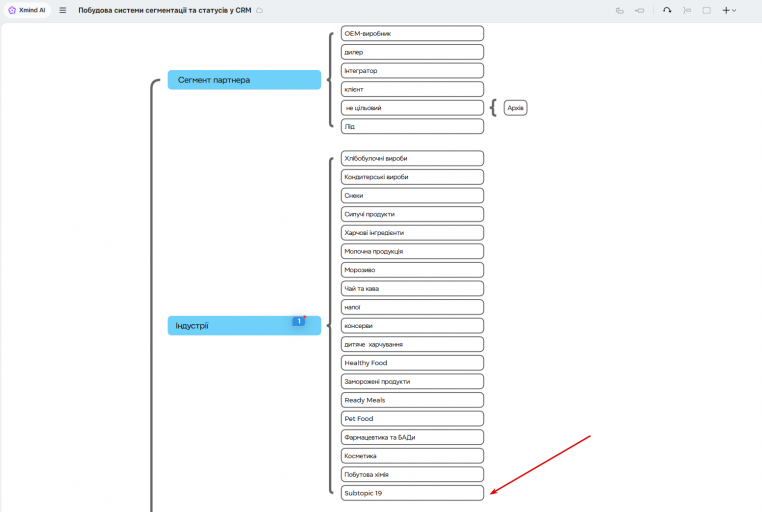Screen dimensions: 762x512
Task: Select the Лід subtopic
Action: coord(412,126)
